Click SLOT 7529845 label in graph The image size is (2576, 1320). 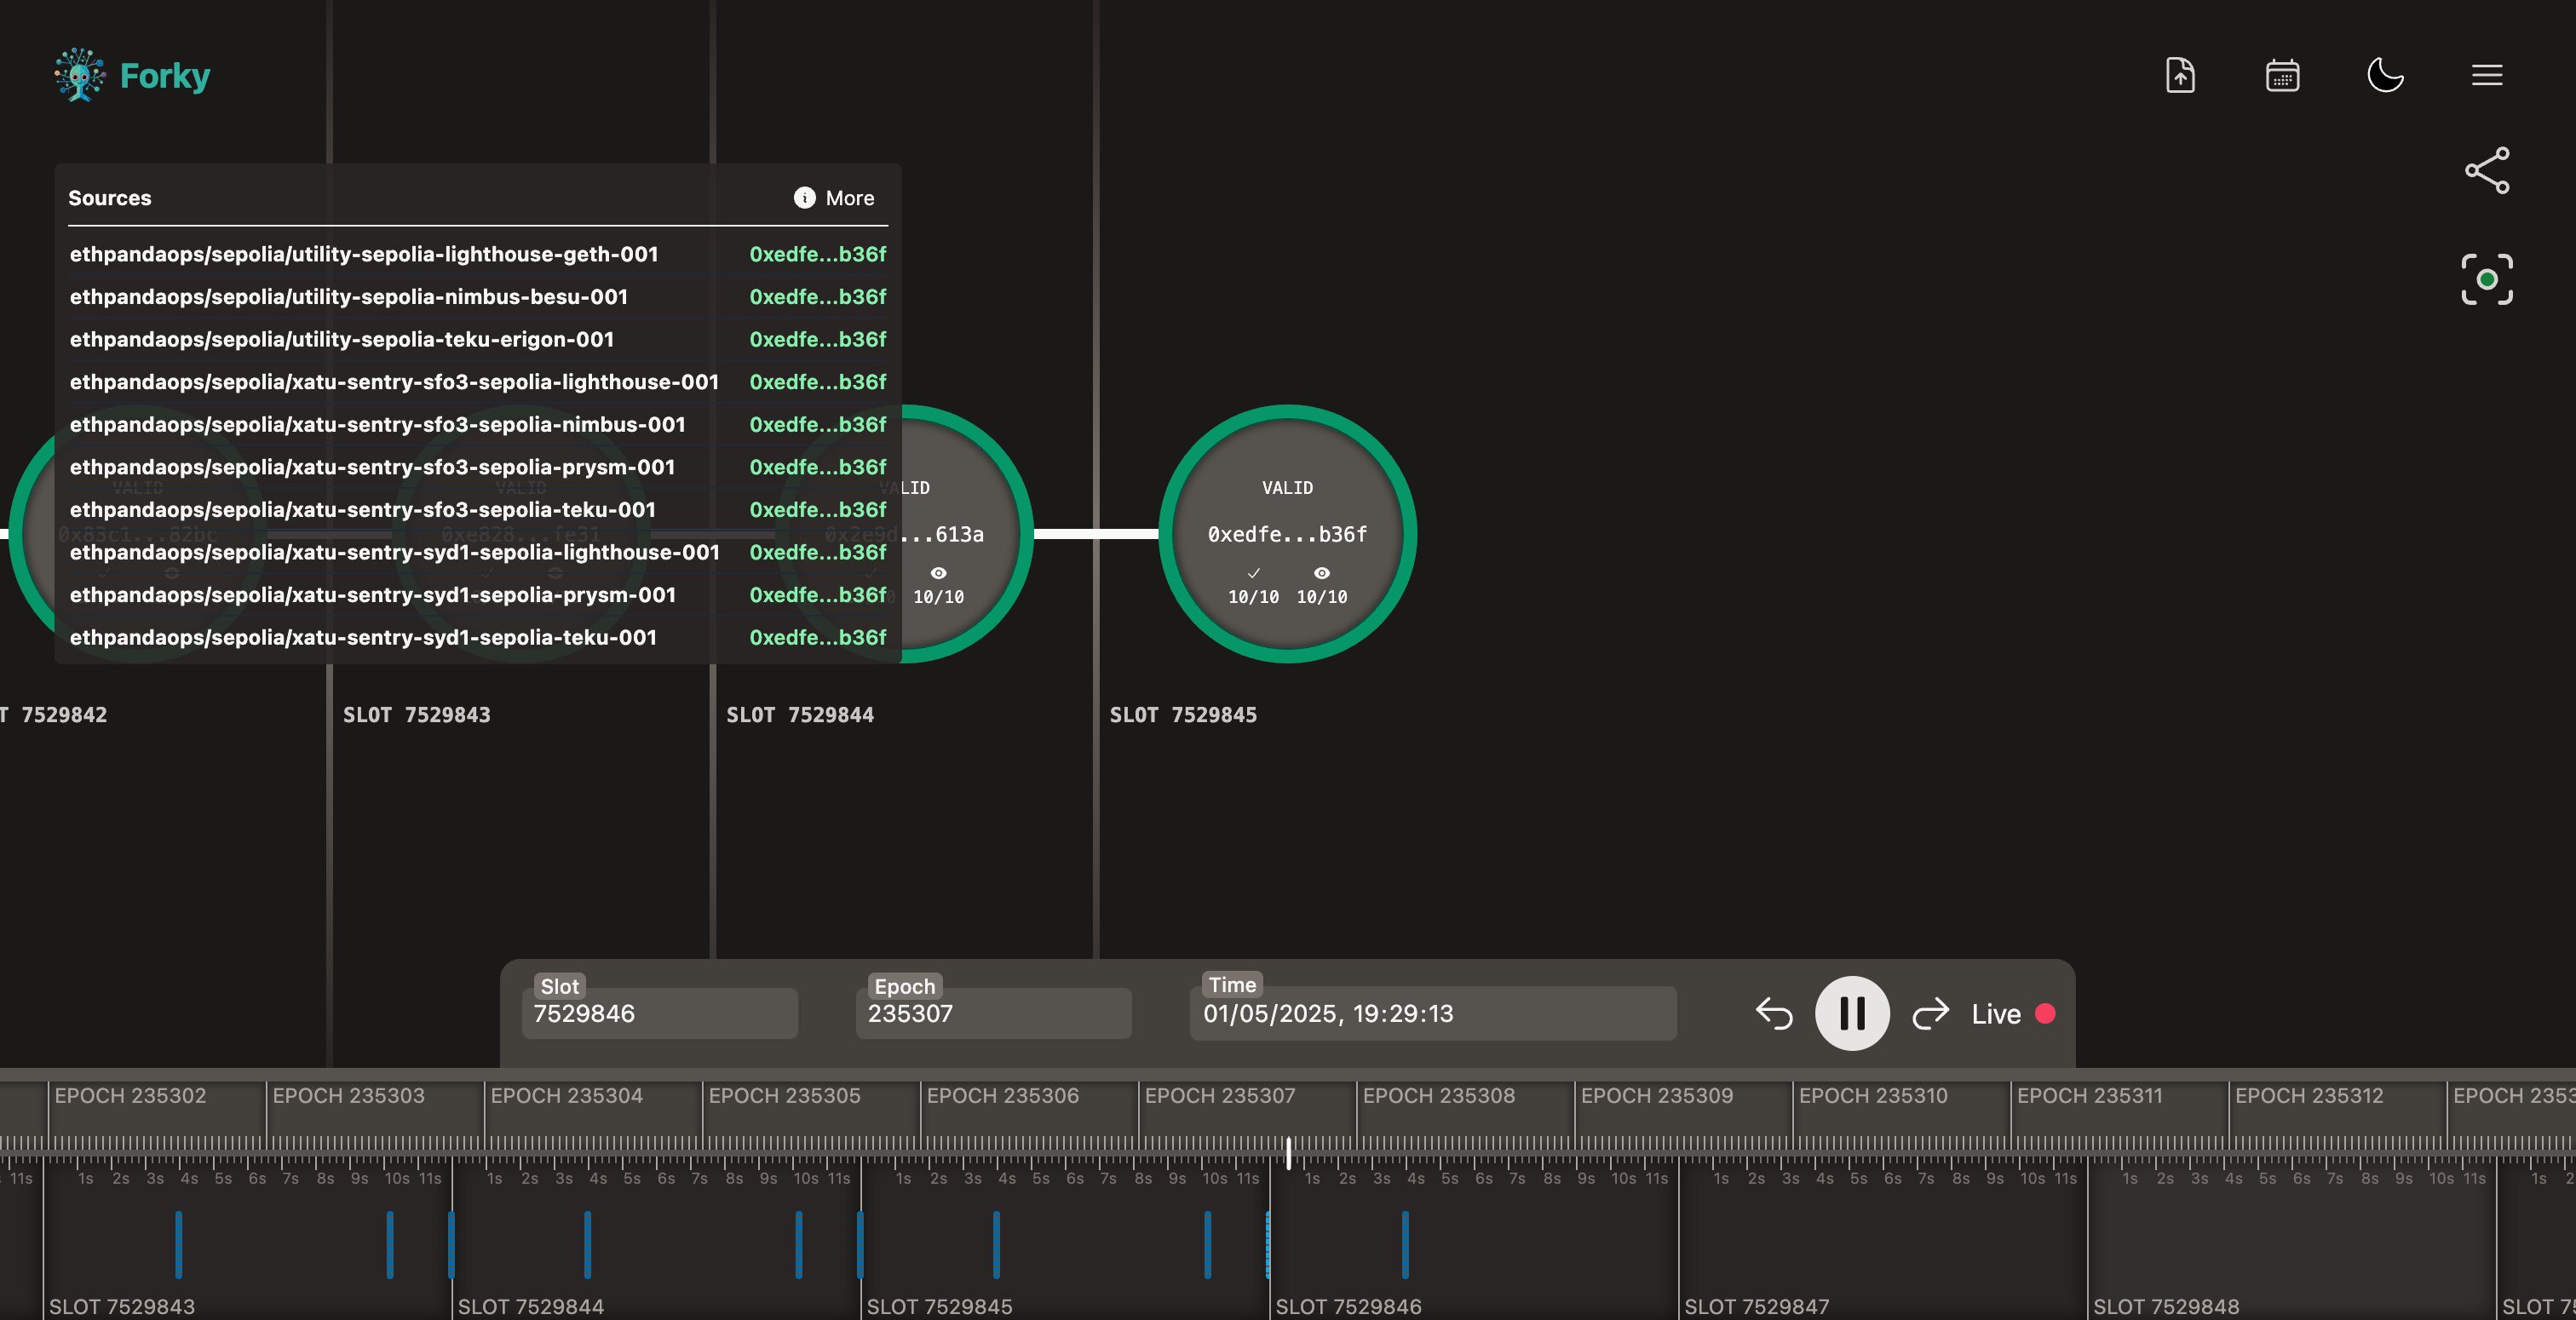(x=1183, y=715)
